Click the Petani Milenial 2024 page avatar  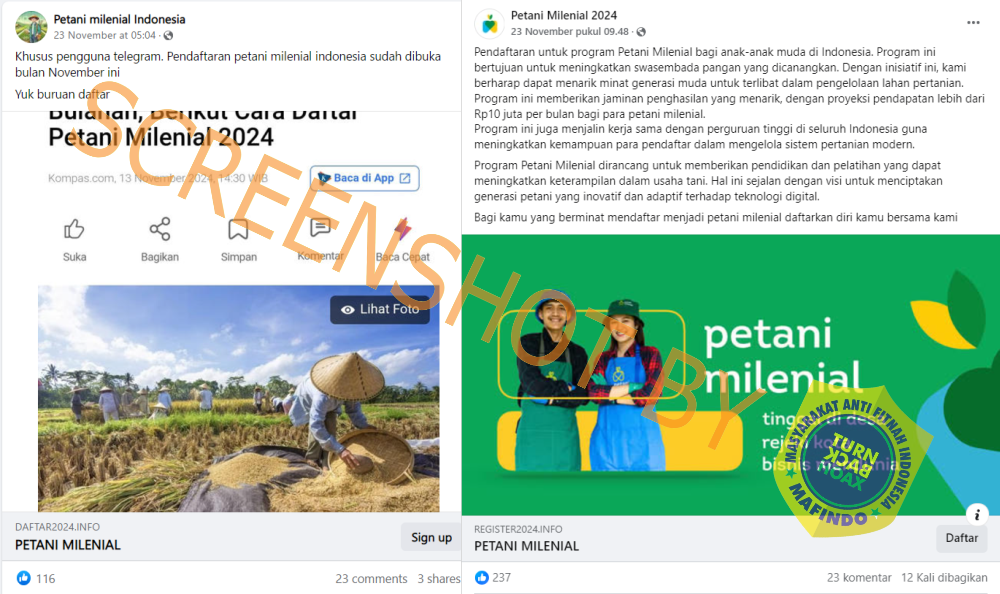(x=490, y=24)
